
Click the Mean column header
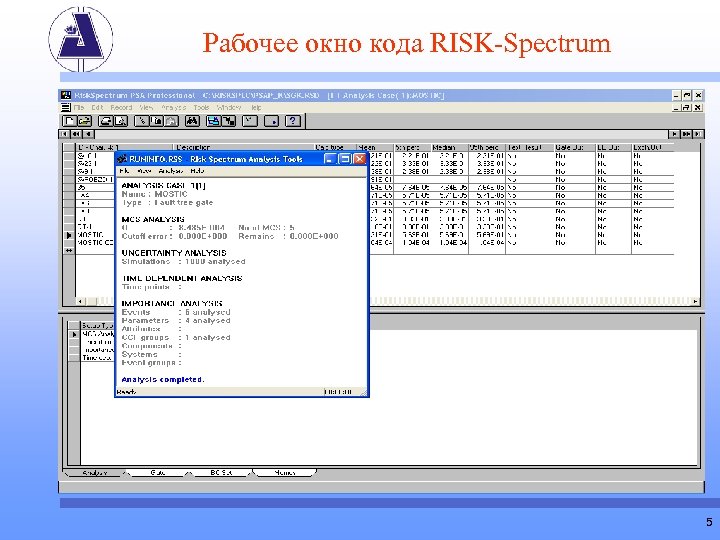375,147
